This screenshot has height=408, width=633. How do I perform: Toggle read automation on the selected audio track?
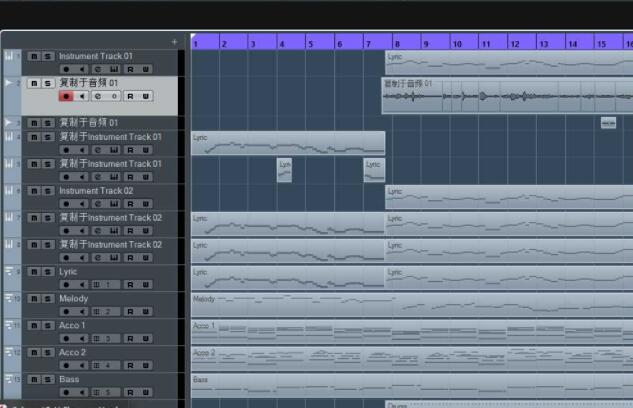click(130, 96)
